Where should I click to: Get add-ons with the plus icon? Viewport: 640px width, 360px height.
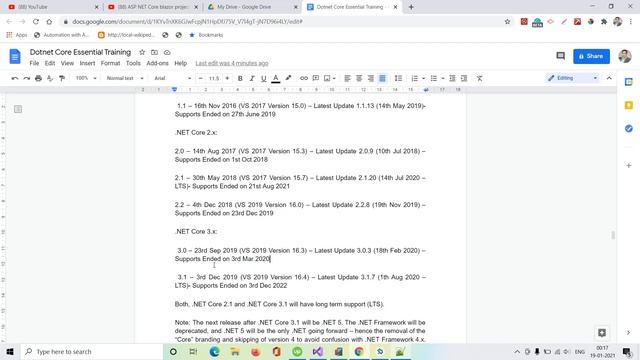[629, 166]
